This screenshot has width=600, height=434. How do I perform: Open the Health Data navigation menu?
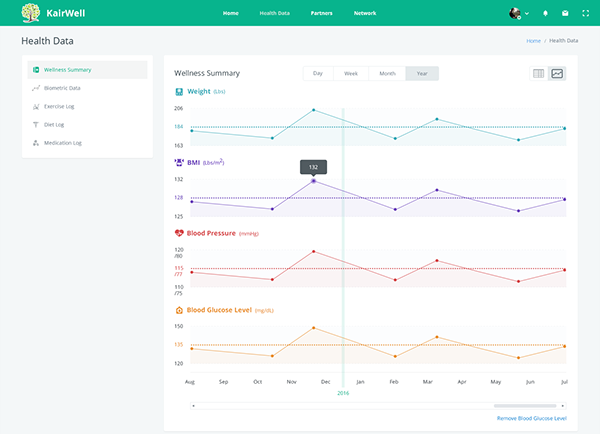(274, 13)
